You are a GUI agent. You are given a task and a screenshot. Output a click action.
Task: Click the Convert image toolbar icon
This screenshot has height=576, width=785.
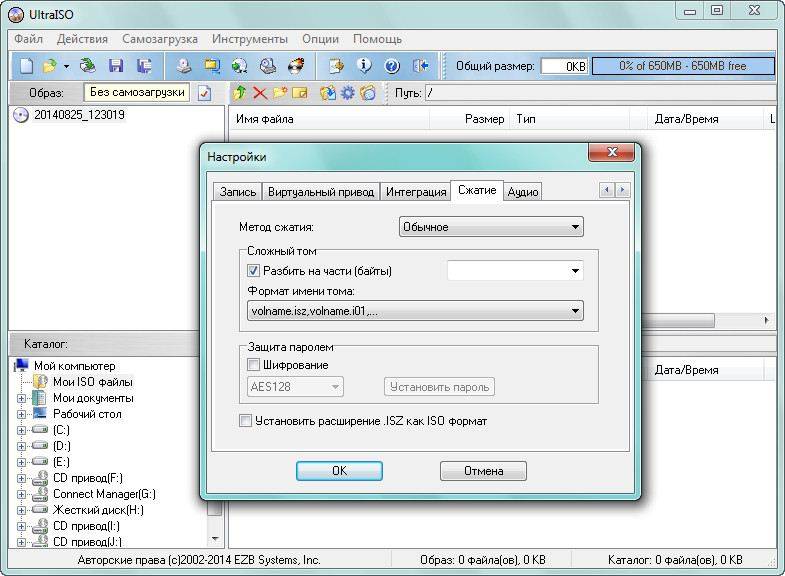[212, 66]
